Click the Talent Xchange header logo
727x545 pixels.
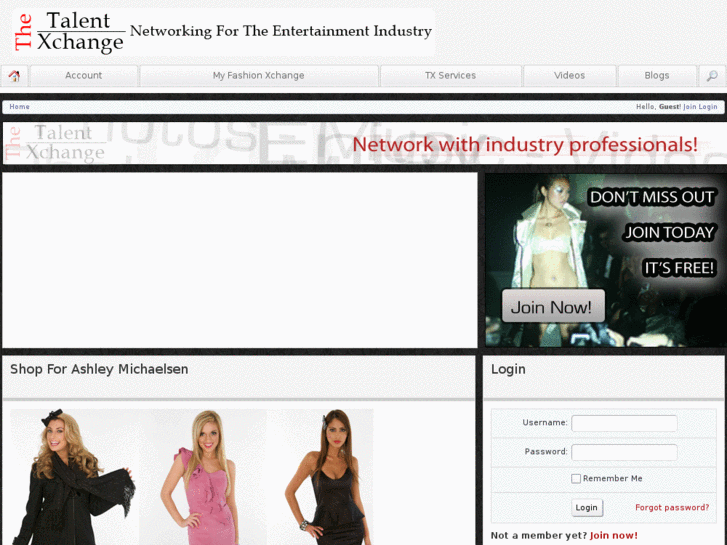click(x=223, y=32)
